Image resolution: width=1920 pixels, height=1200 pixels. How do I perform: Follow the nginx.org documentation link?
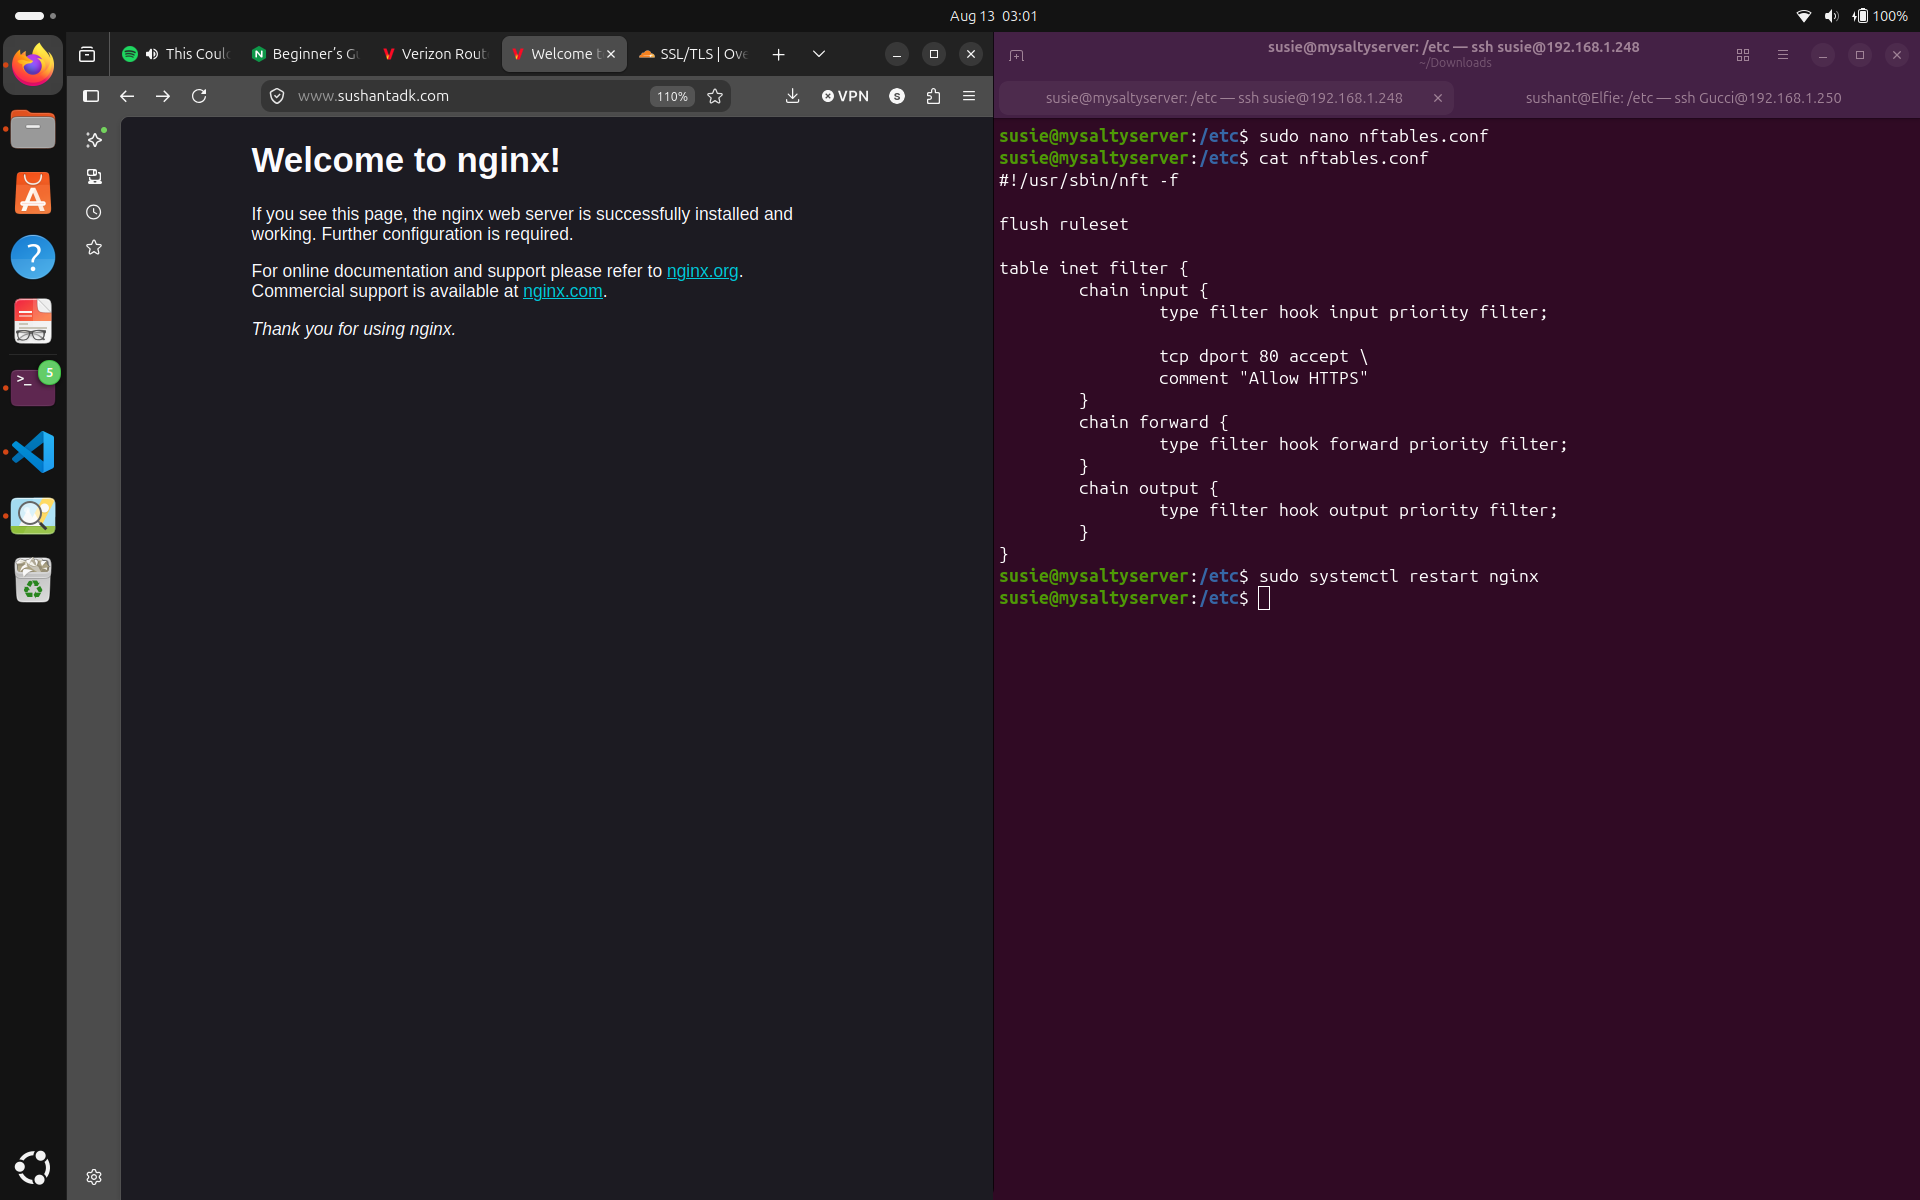[x=702, y=271]
